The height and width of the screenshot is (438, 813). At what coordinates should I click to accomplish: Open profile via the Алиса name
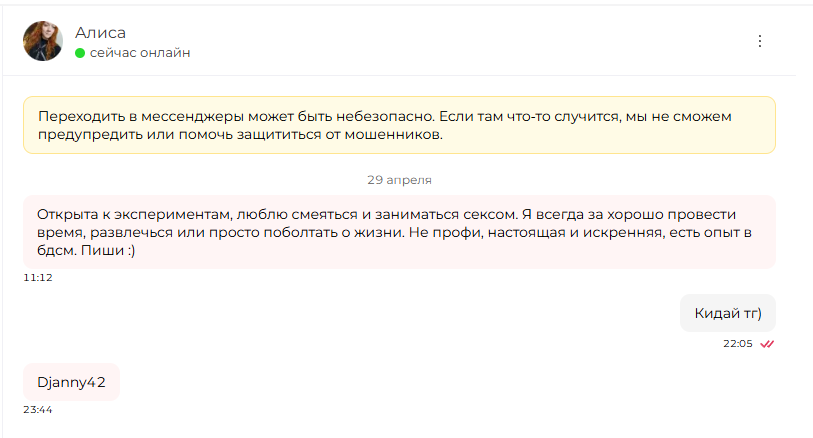point(101,33)
